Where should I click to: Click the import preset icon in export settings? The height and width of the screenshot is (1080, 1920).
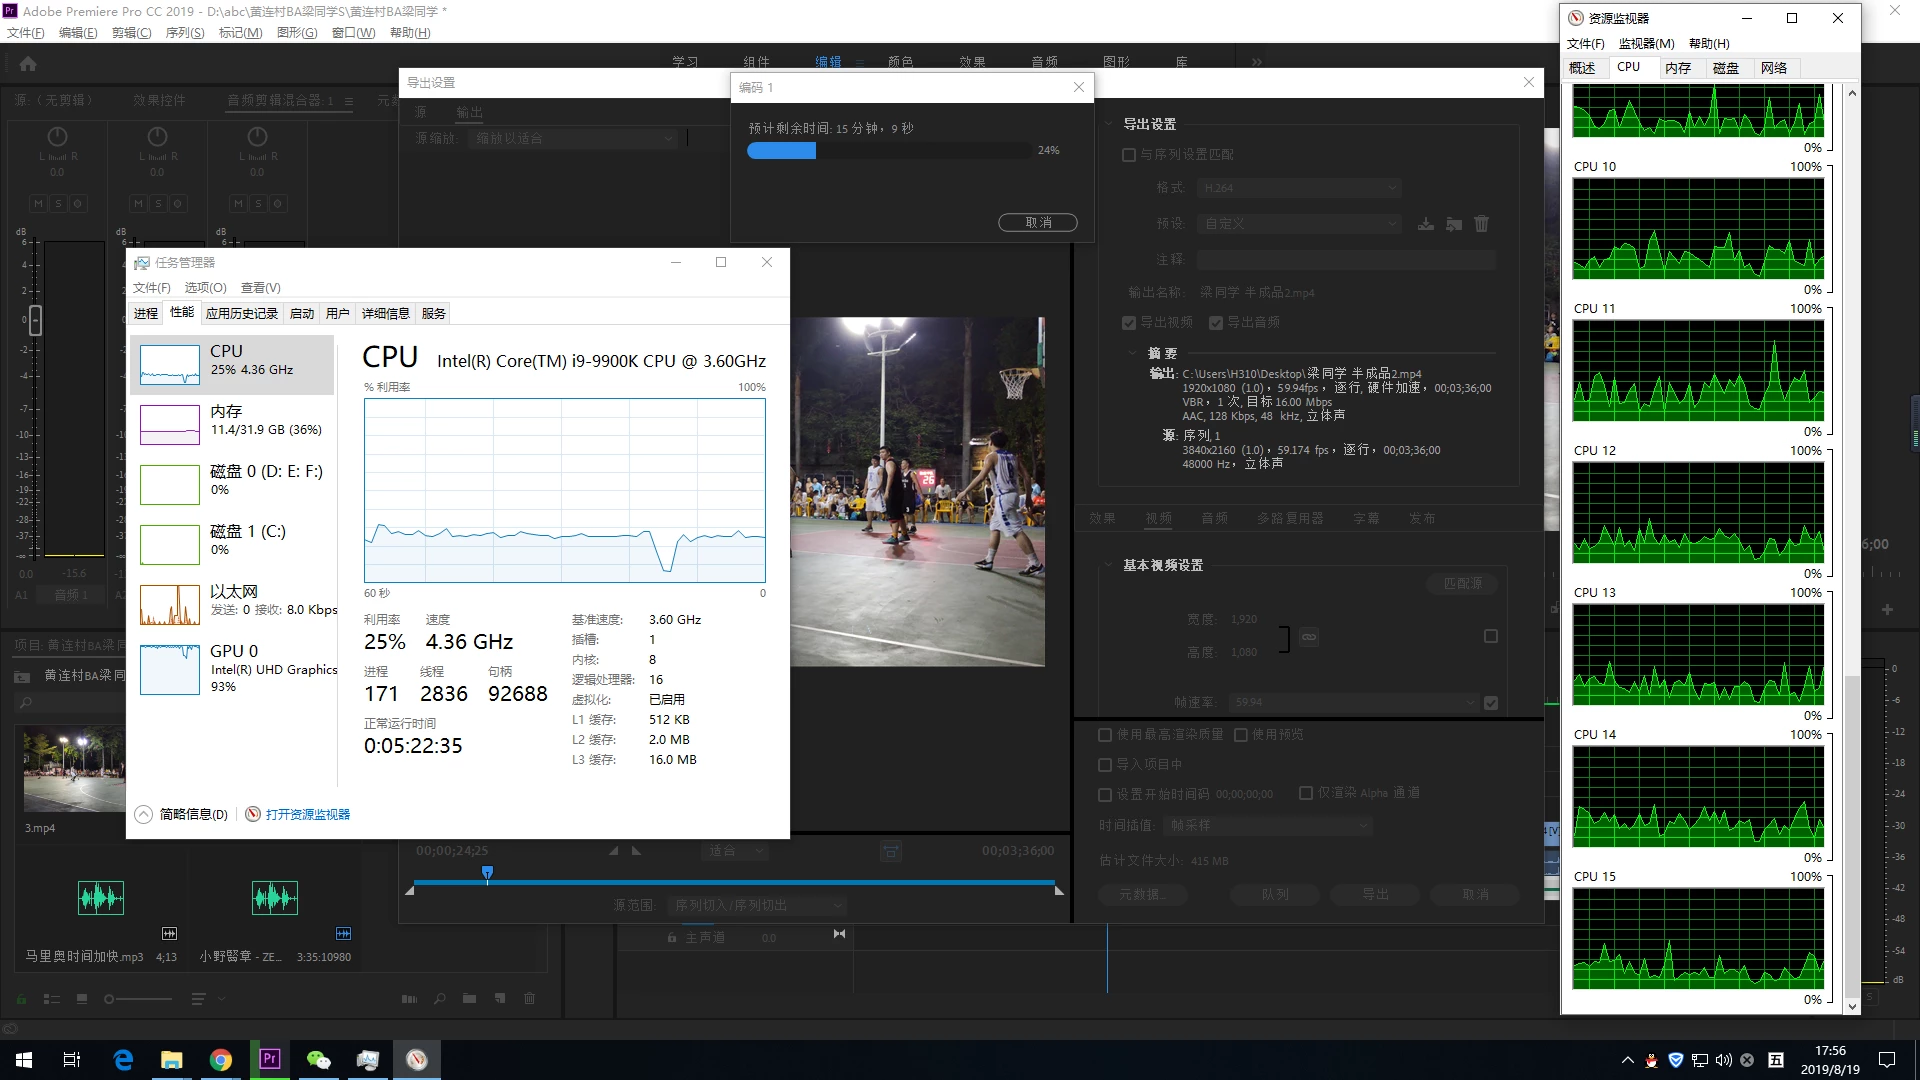[1454, 224]
